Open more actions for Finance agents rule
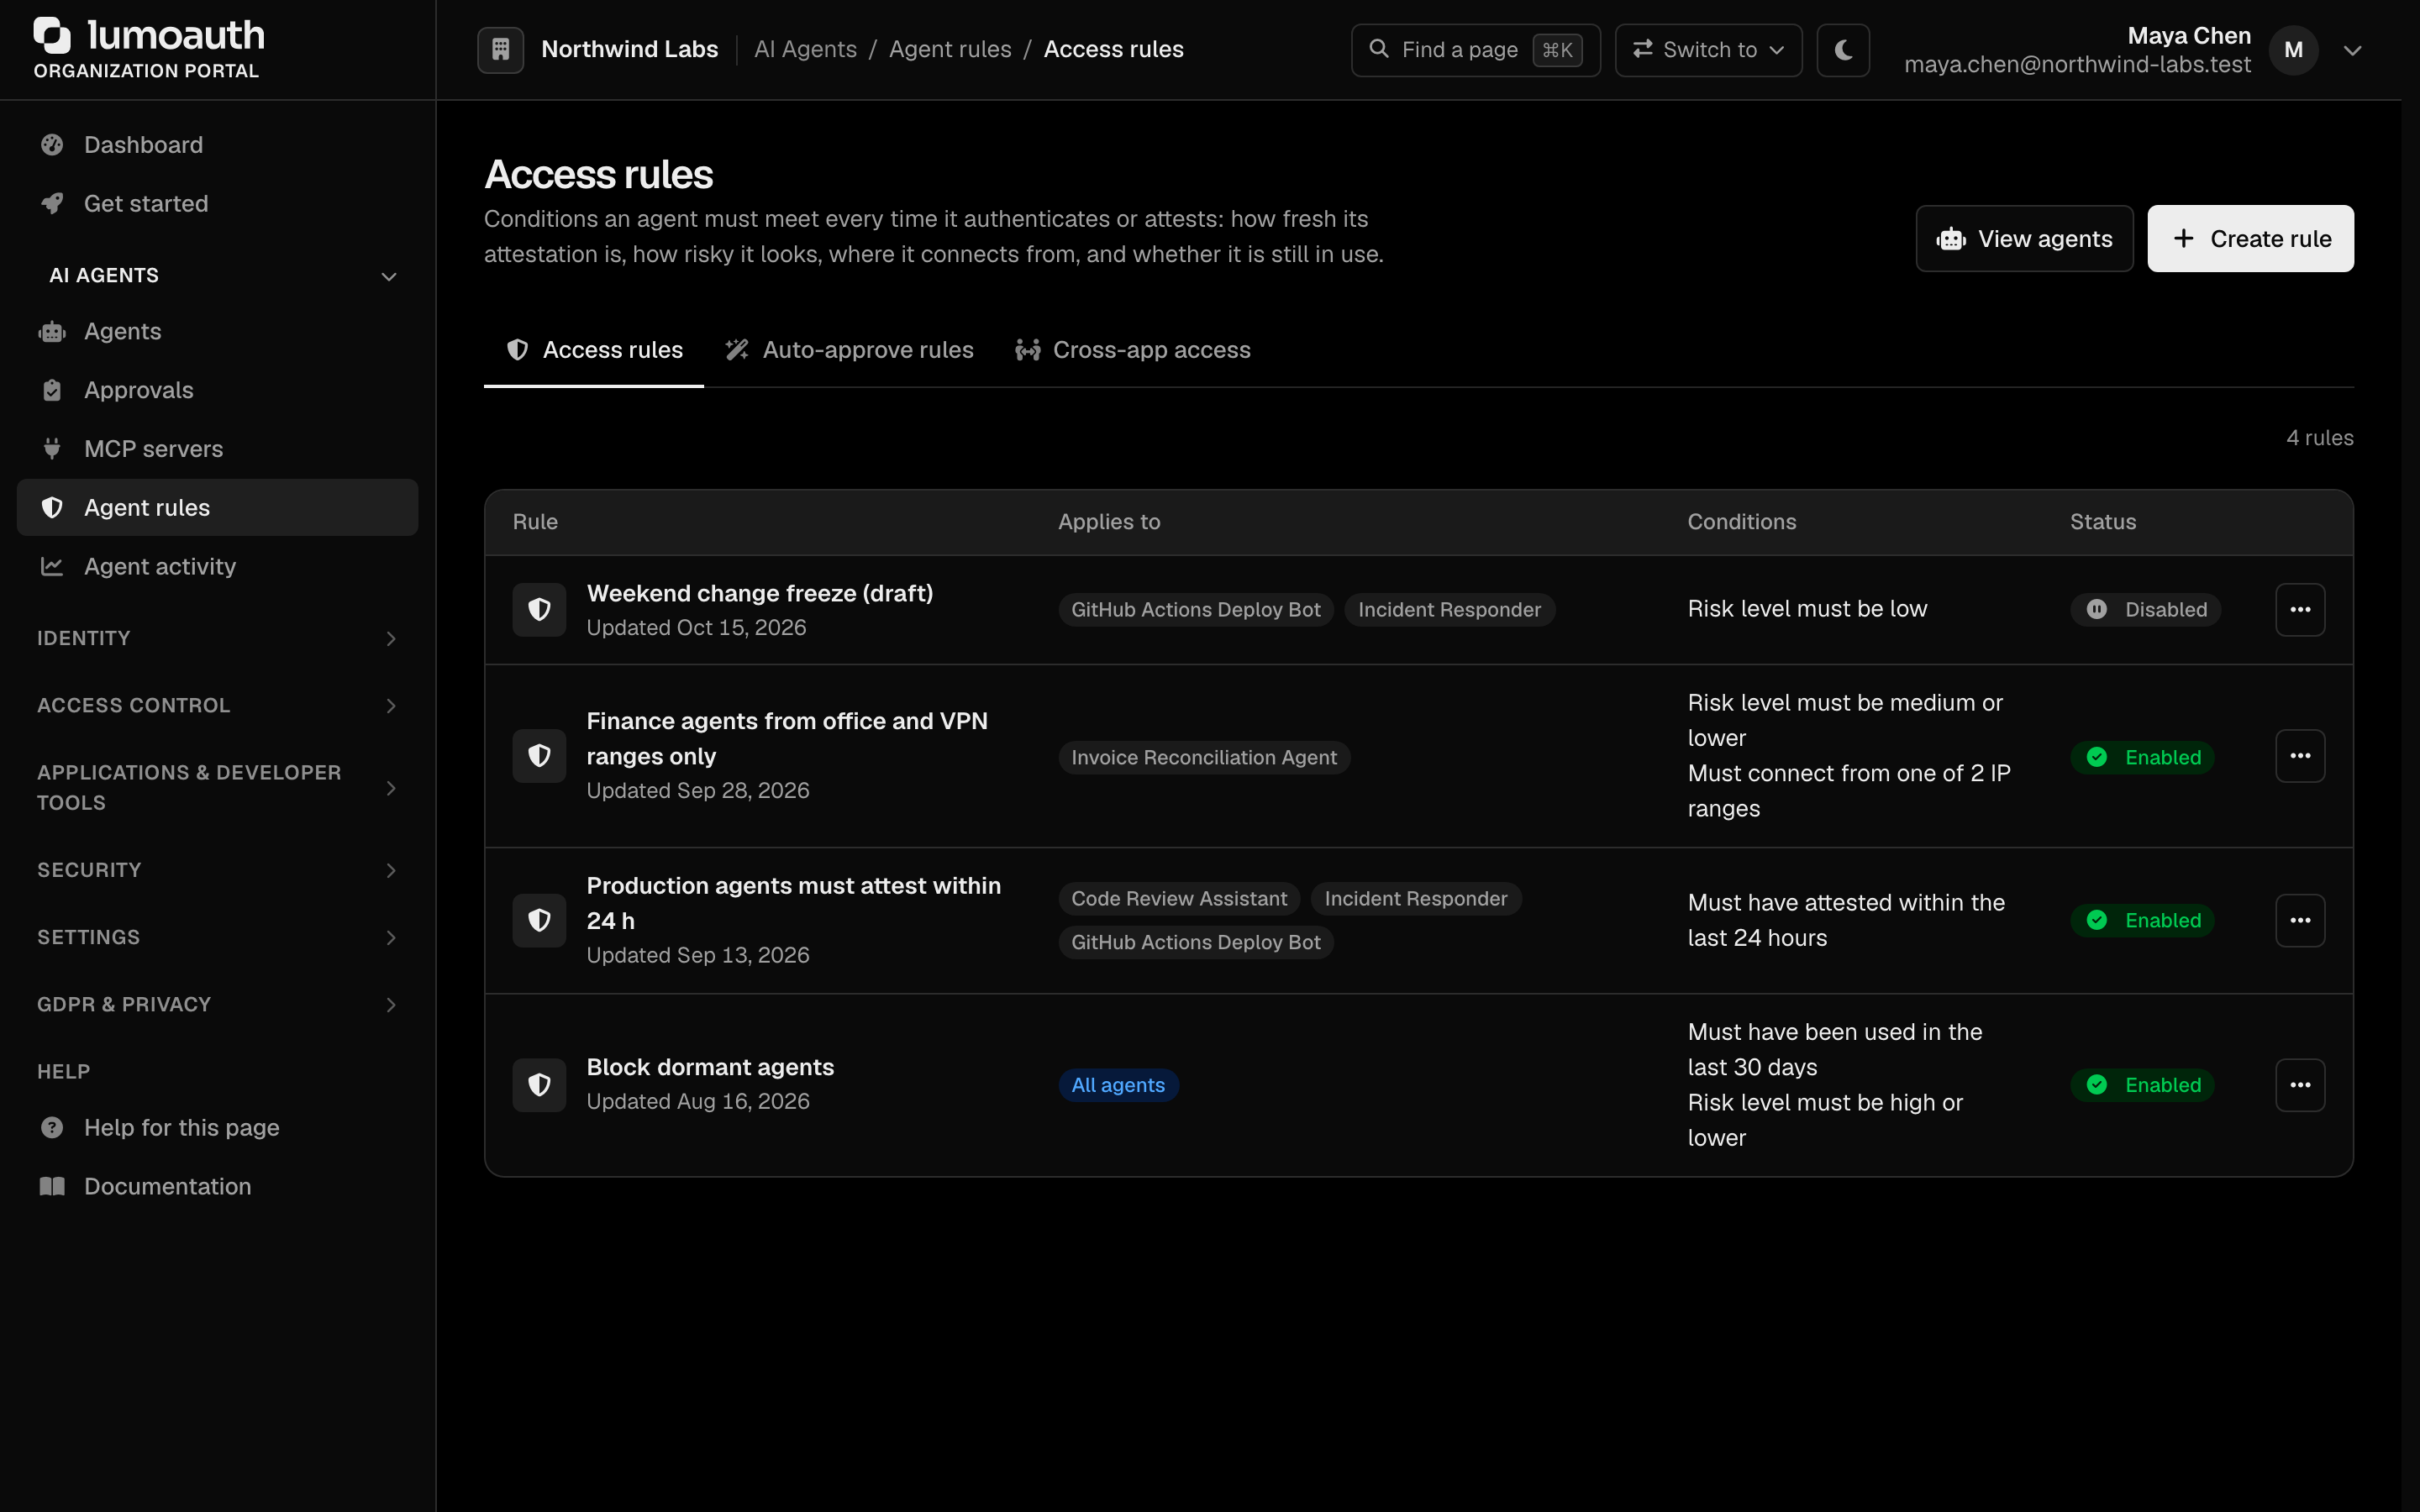The height and width of the screenshot is (1512, 2420). pos(2300,756)
